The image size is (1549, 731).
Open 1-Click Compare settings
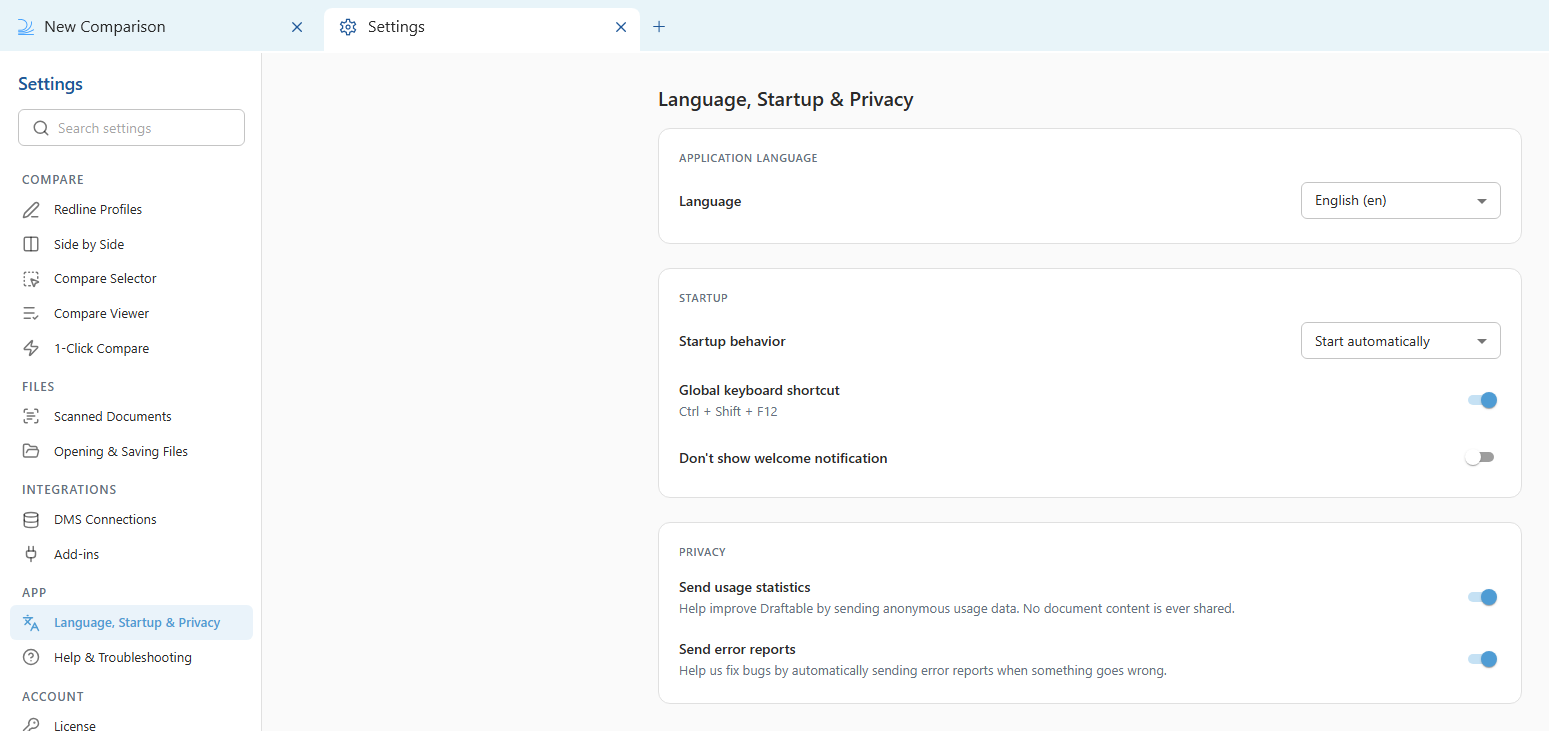(x=131, y=348)
